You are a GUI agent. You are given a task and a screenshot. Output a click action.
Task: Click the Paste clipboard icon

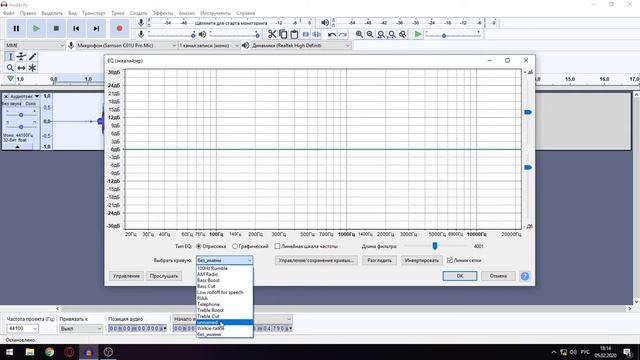pos(294,34)
